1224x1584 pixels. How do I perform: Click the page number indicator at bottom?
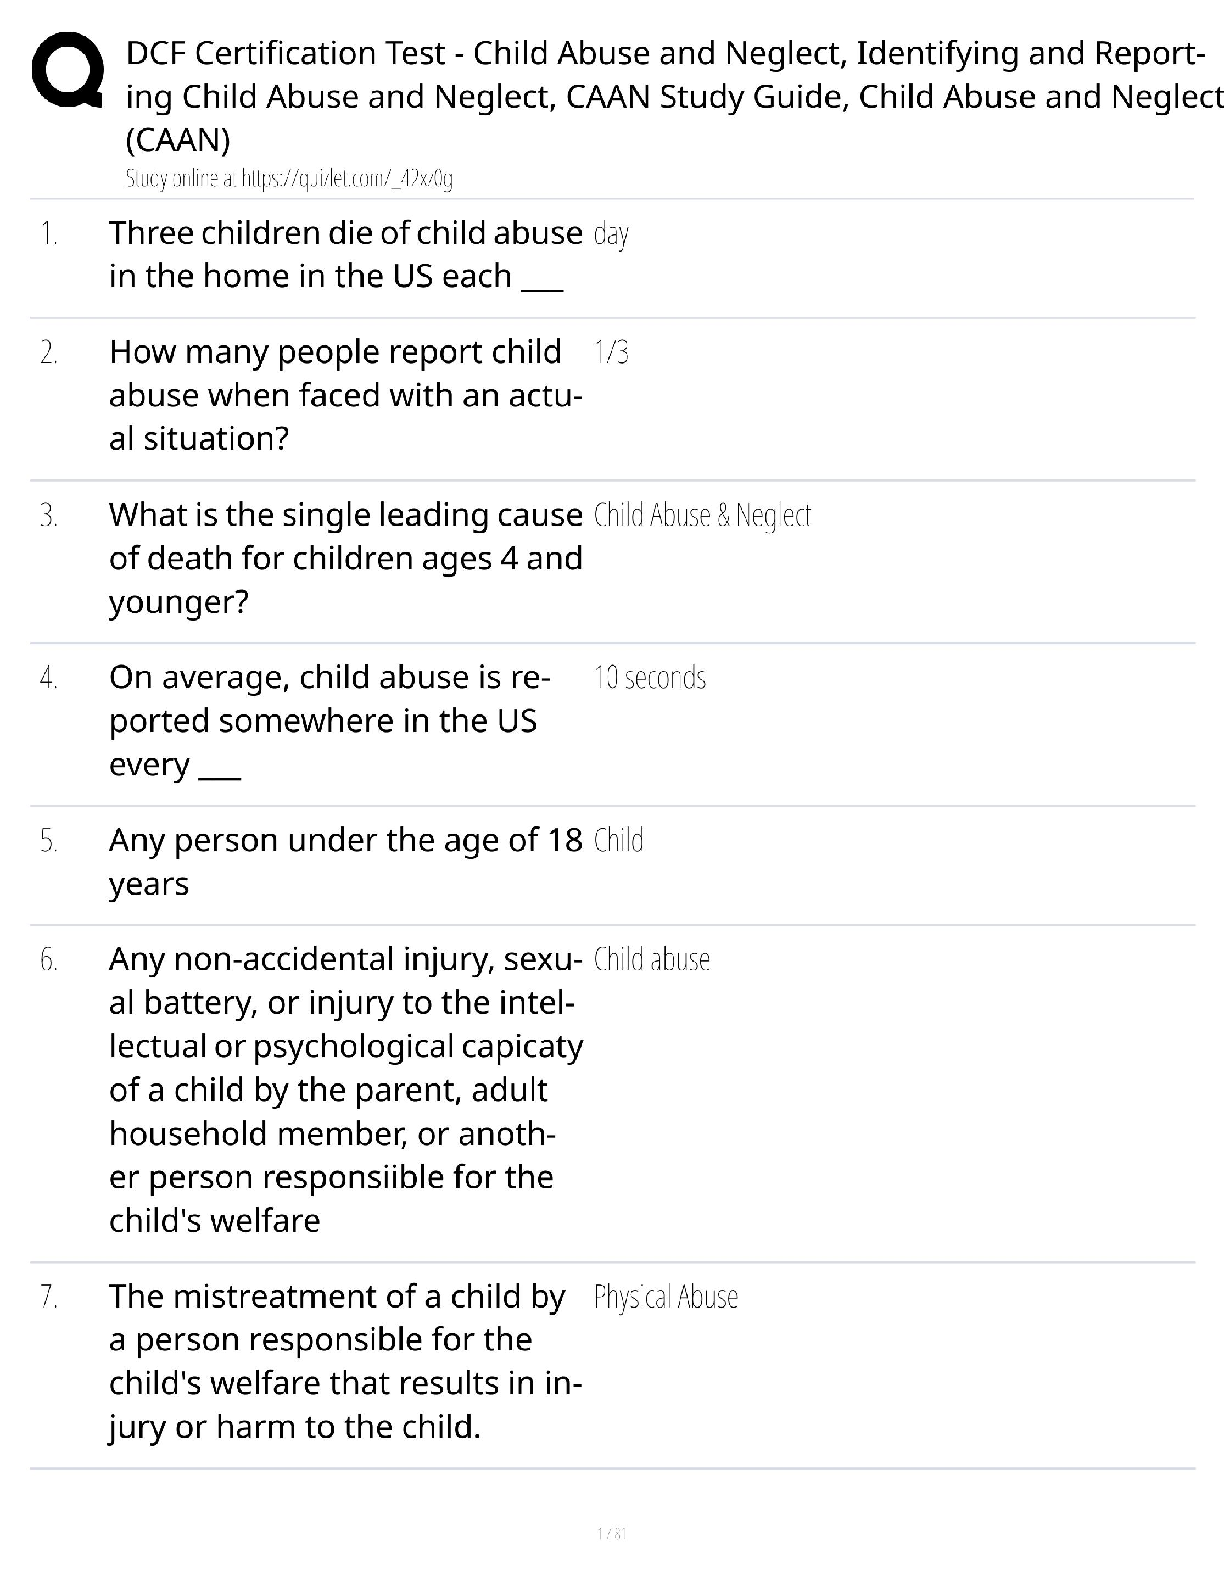(x=610, y=1533)
